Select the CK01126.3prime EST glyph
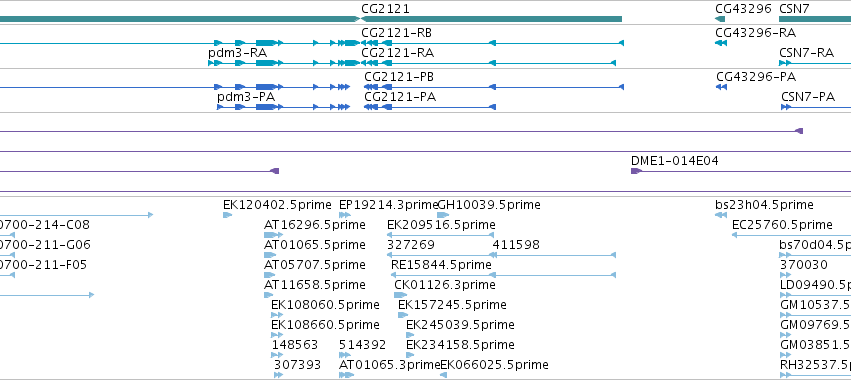This screenshot has width=851, height=380. [401, 295]
